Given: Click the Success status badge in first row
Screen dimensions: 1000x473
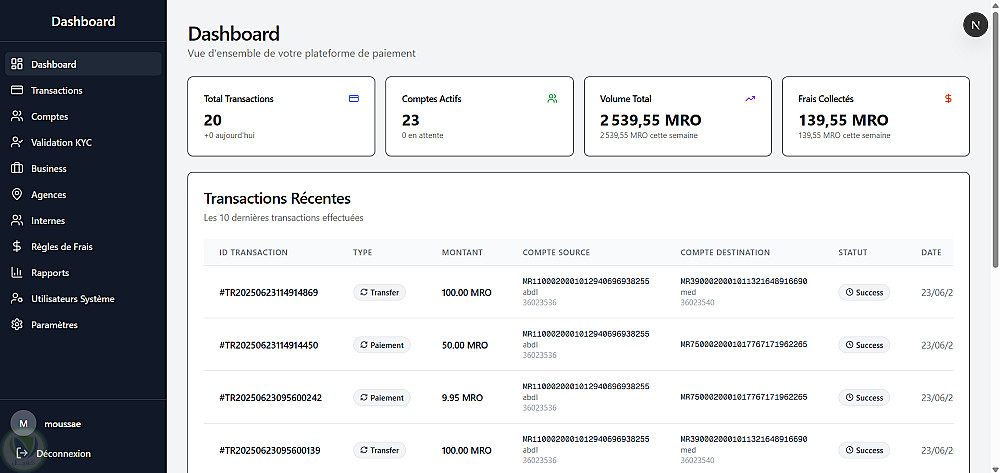Looking at the screenshot, I should pyautogui.click(x=864, y=293).
